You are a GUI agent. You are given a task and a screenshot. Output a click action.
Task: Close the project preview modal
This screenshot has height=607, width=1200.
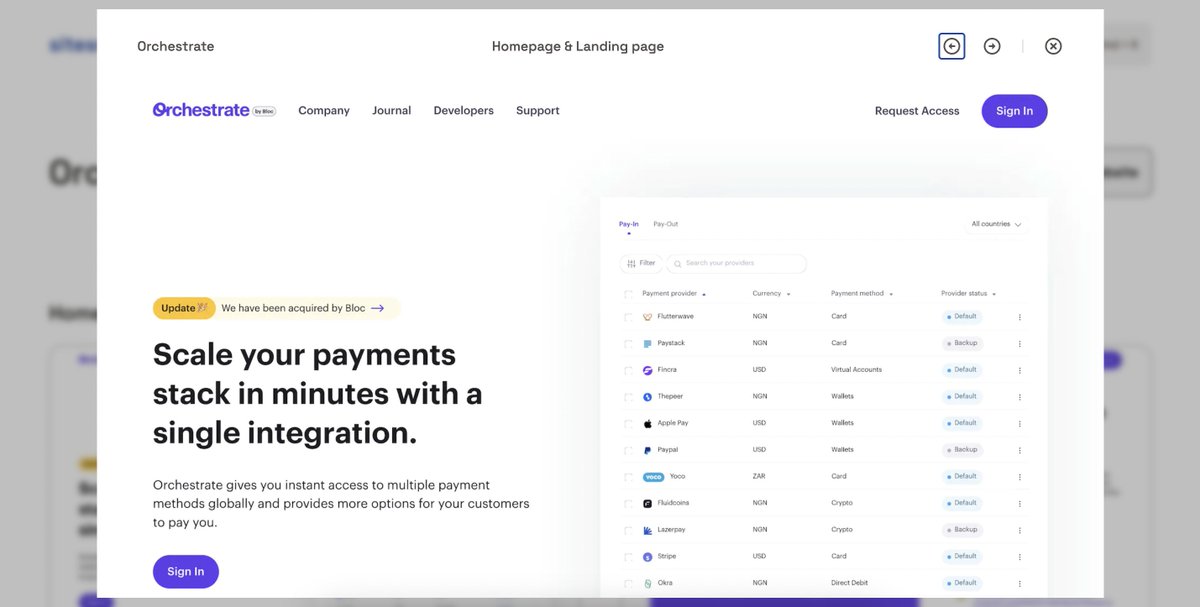tap(1053, 46)
